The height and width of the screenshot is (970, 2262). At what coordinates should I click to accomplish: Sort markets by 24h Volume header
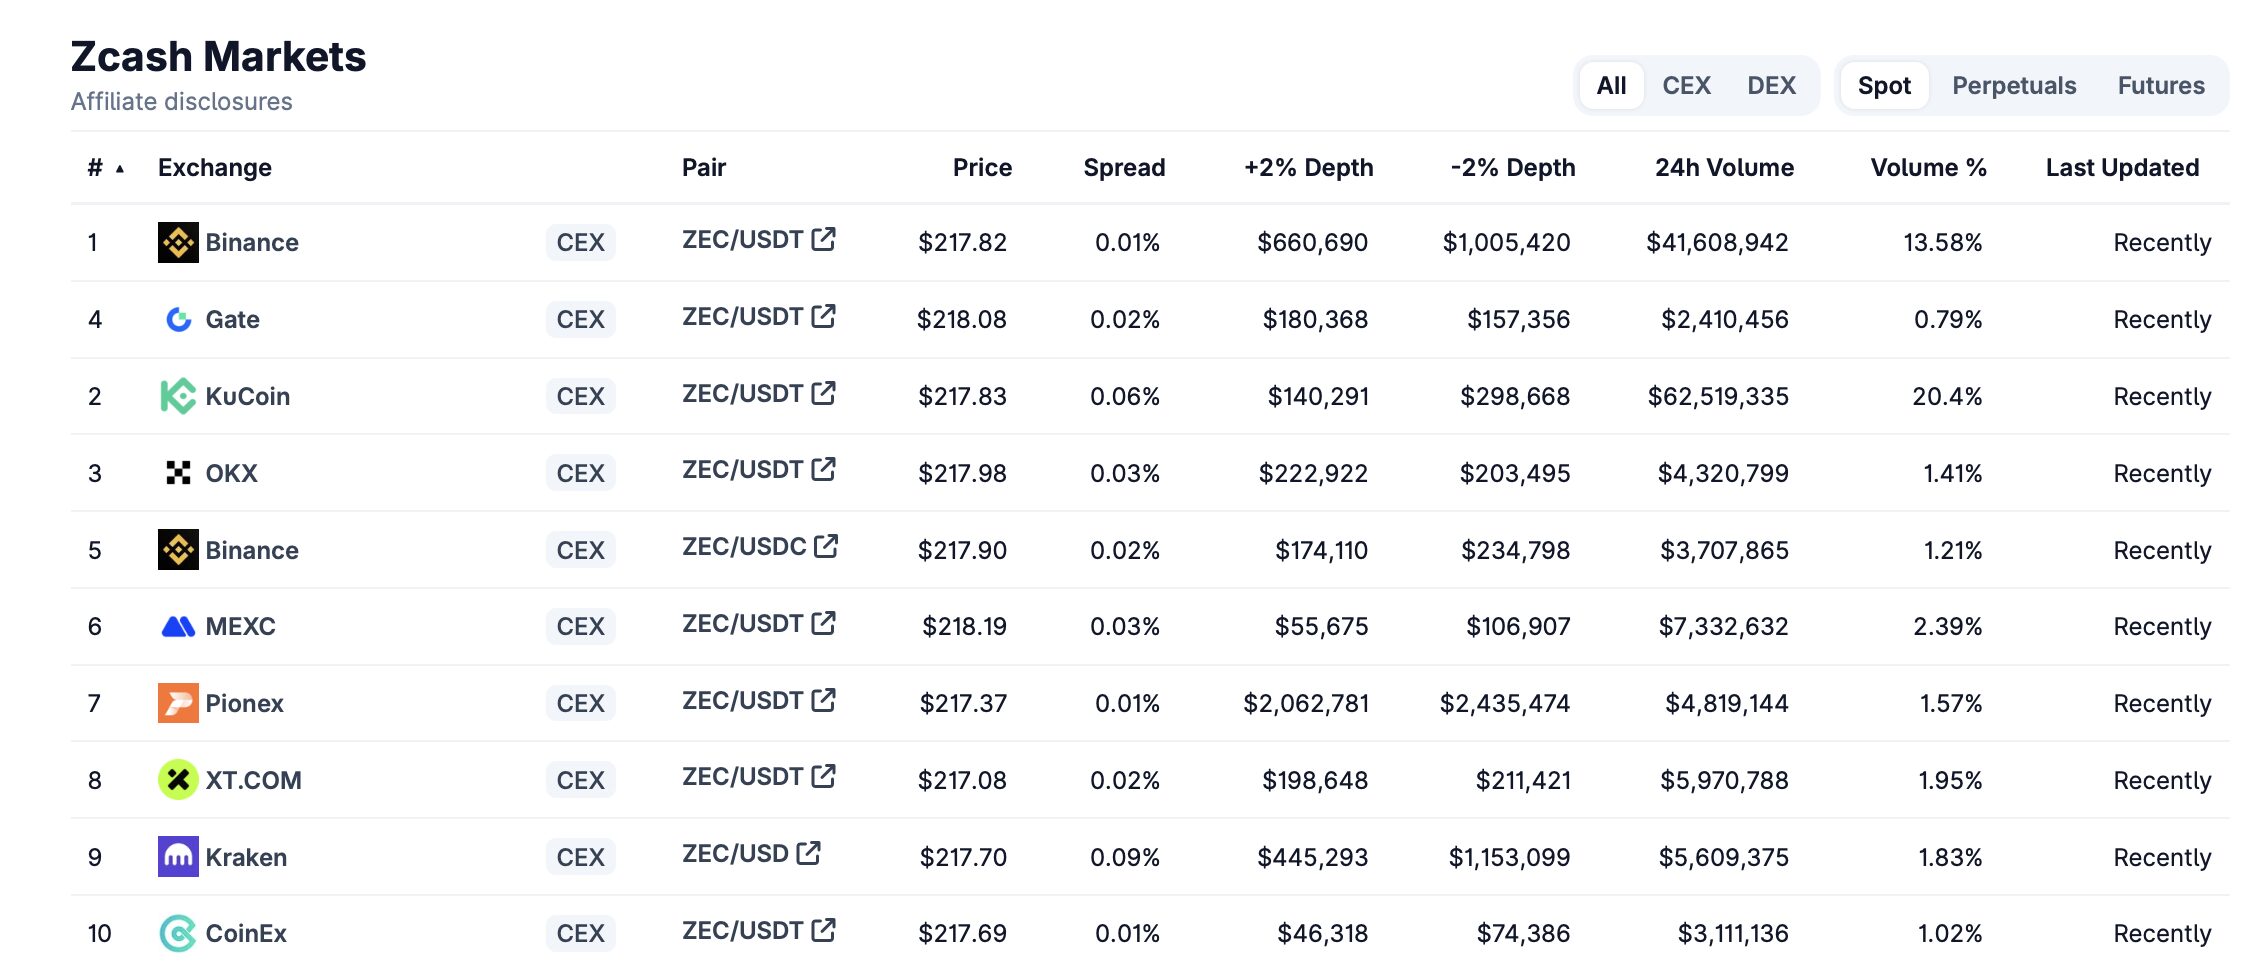(1724, 168)
